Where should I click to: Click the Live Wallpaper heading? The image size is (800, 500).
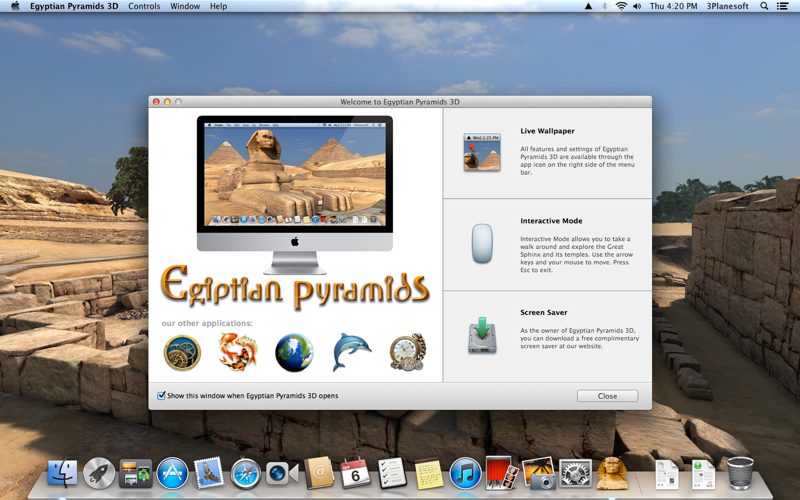[547, 131]
